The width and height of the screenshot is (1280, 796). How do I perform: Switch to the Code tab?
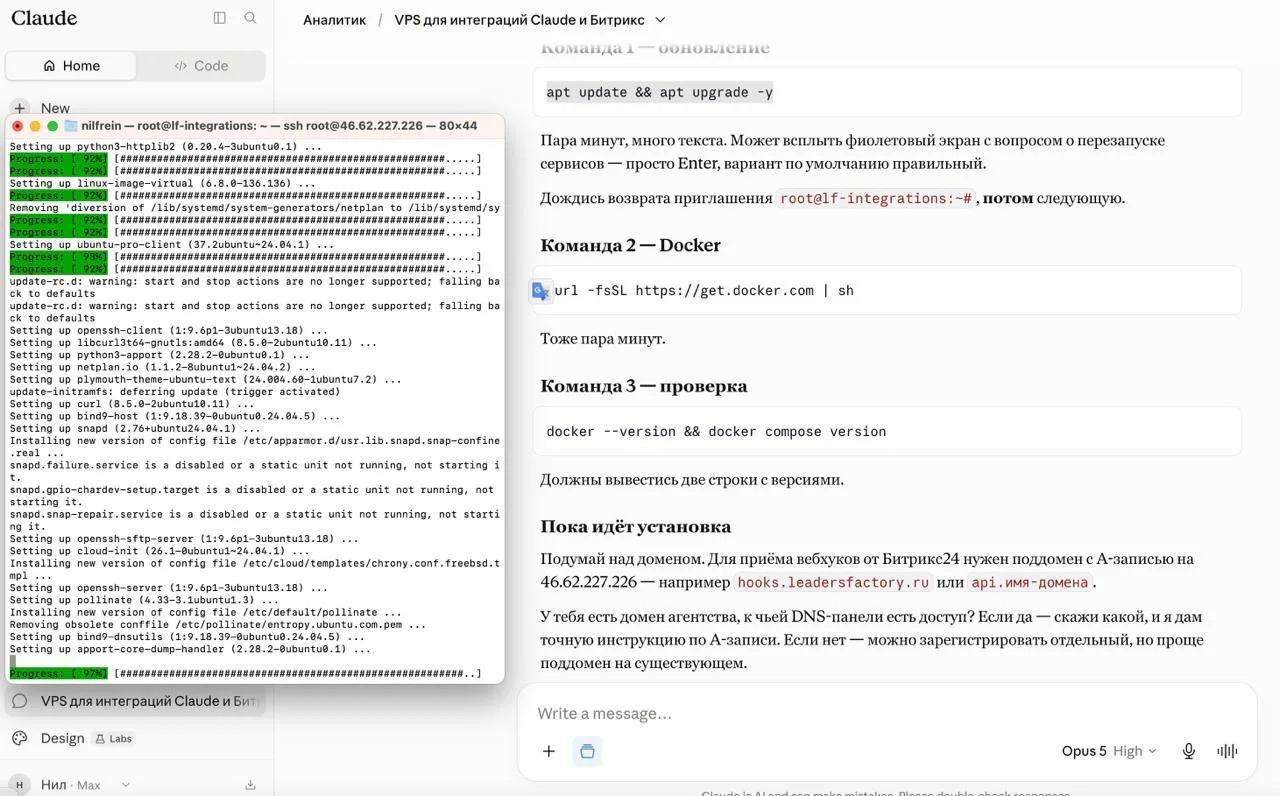click(201, 66)
